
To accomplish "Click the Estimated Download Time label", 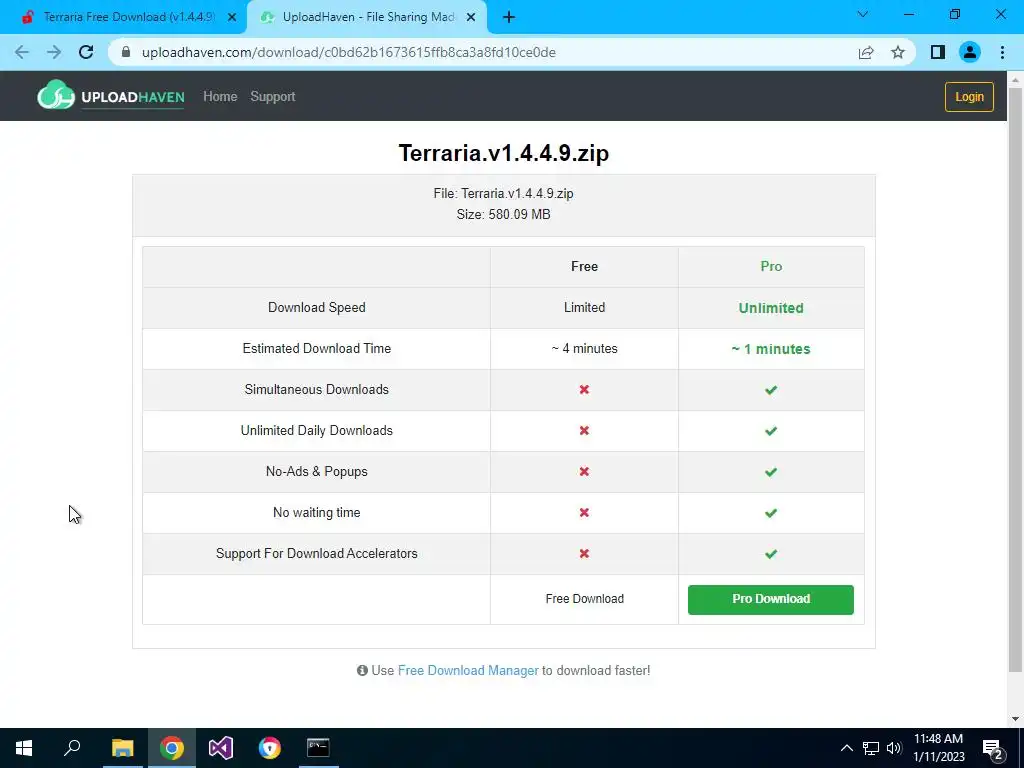I will click(317, 349).
